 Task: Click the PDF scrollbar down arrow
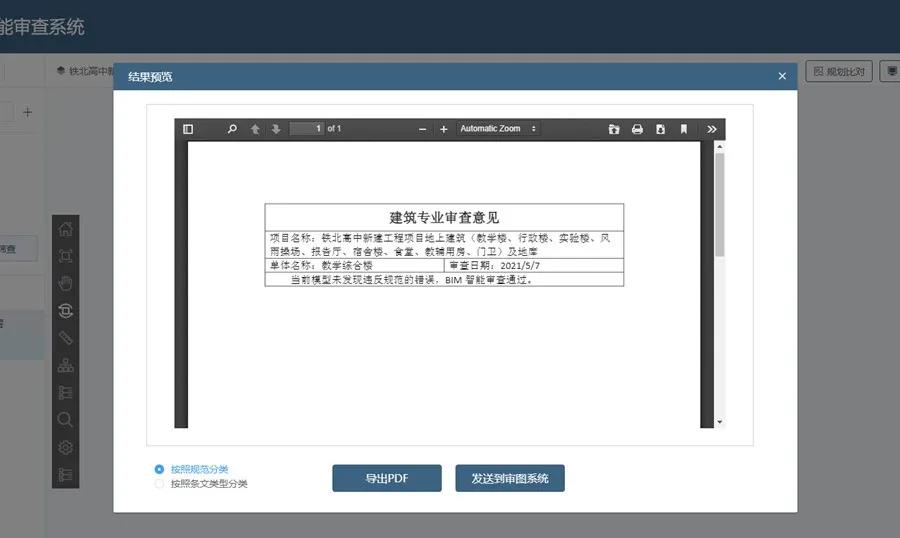point(720,422)
